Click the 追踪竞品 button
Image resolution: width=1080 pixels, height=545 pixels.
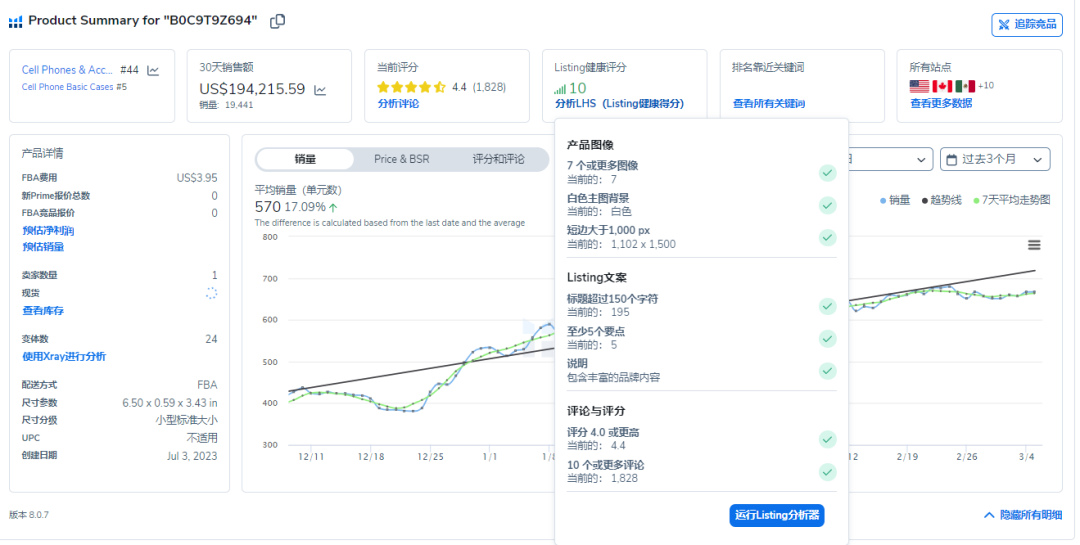1027,25
